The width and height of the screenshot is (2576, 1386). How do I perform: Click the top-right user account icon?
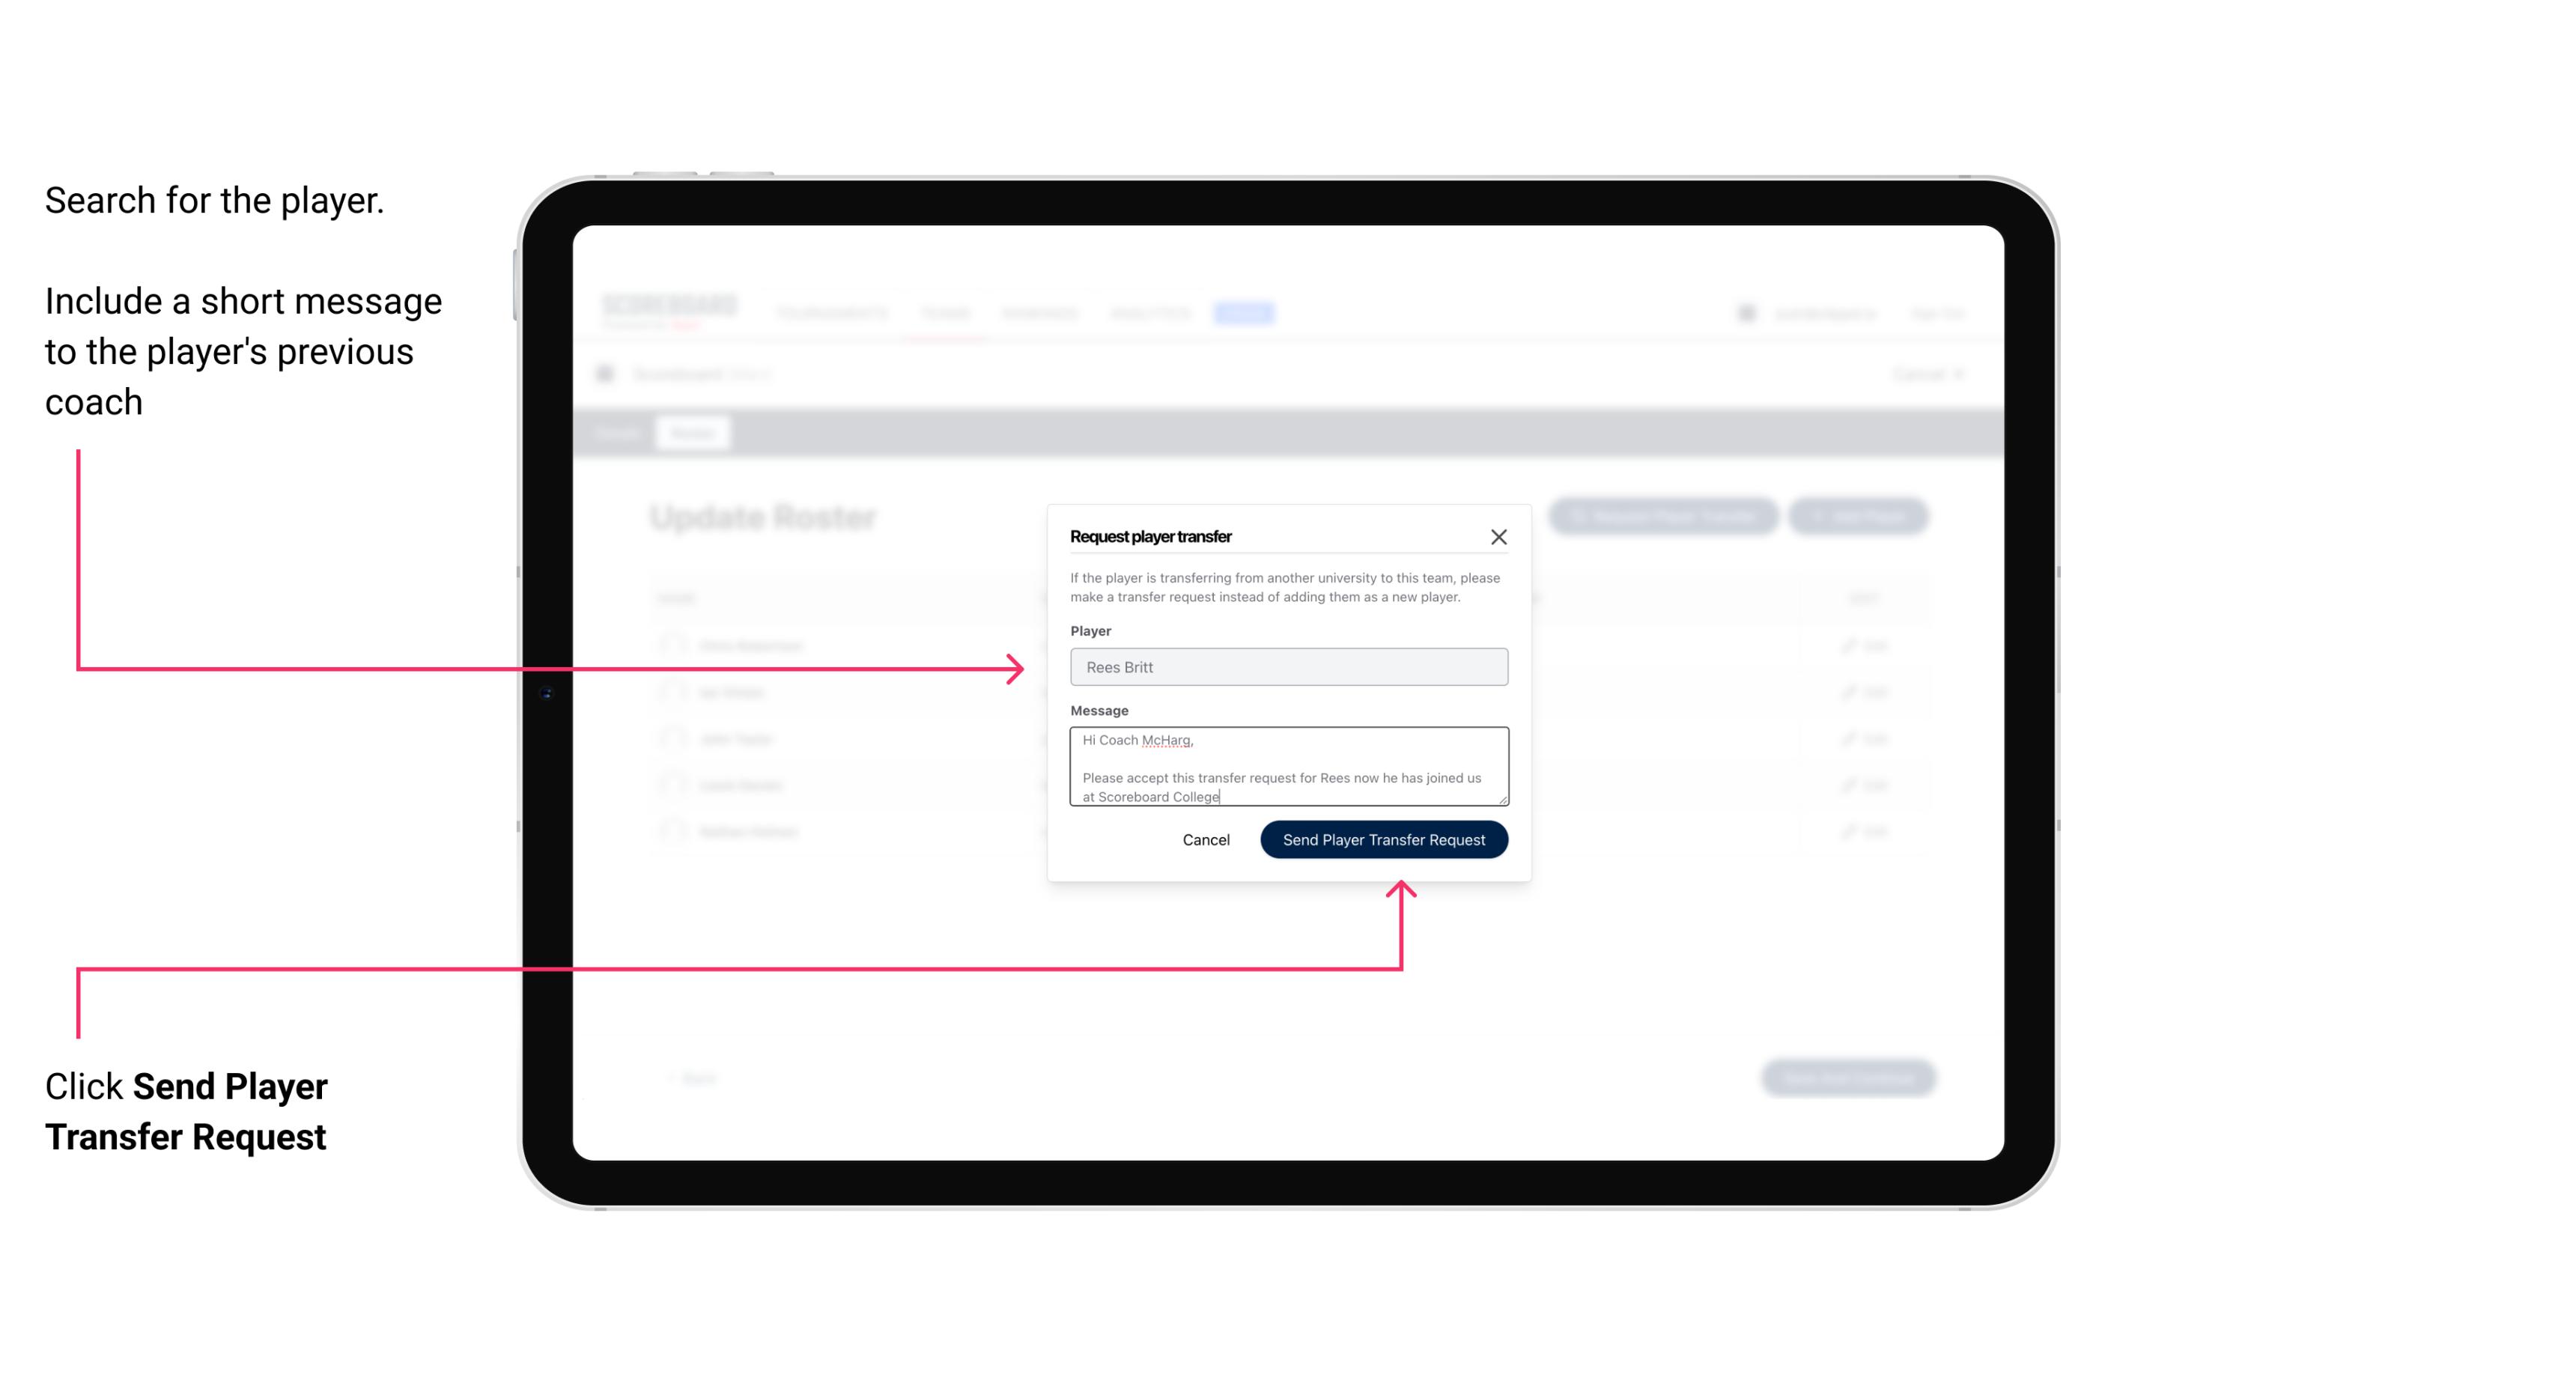[x=1746, y=311]
